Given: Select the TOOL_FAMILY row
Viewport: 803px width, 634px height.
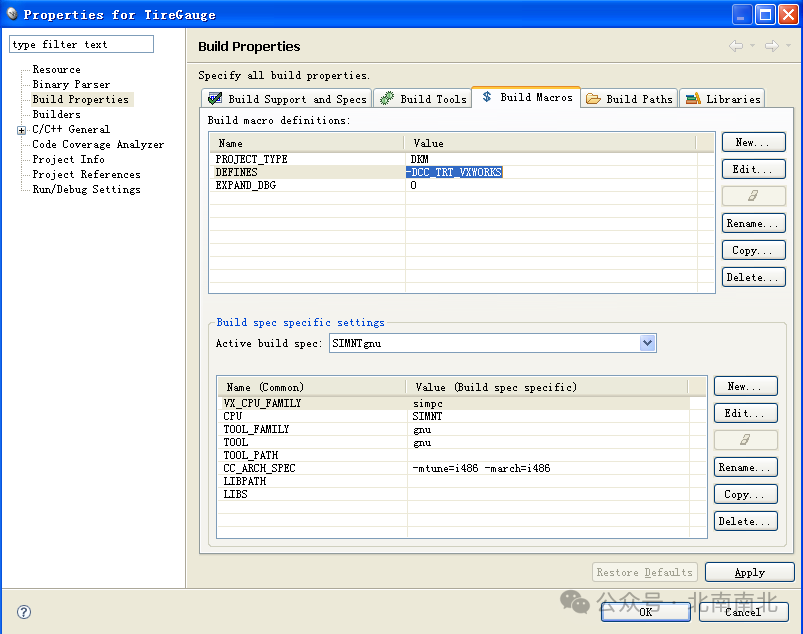Looking at the screenshot, I should [x=454, y=429].
